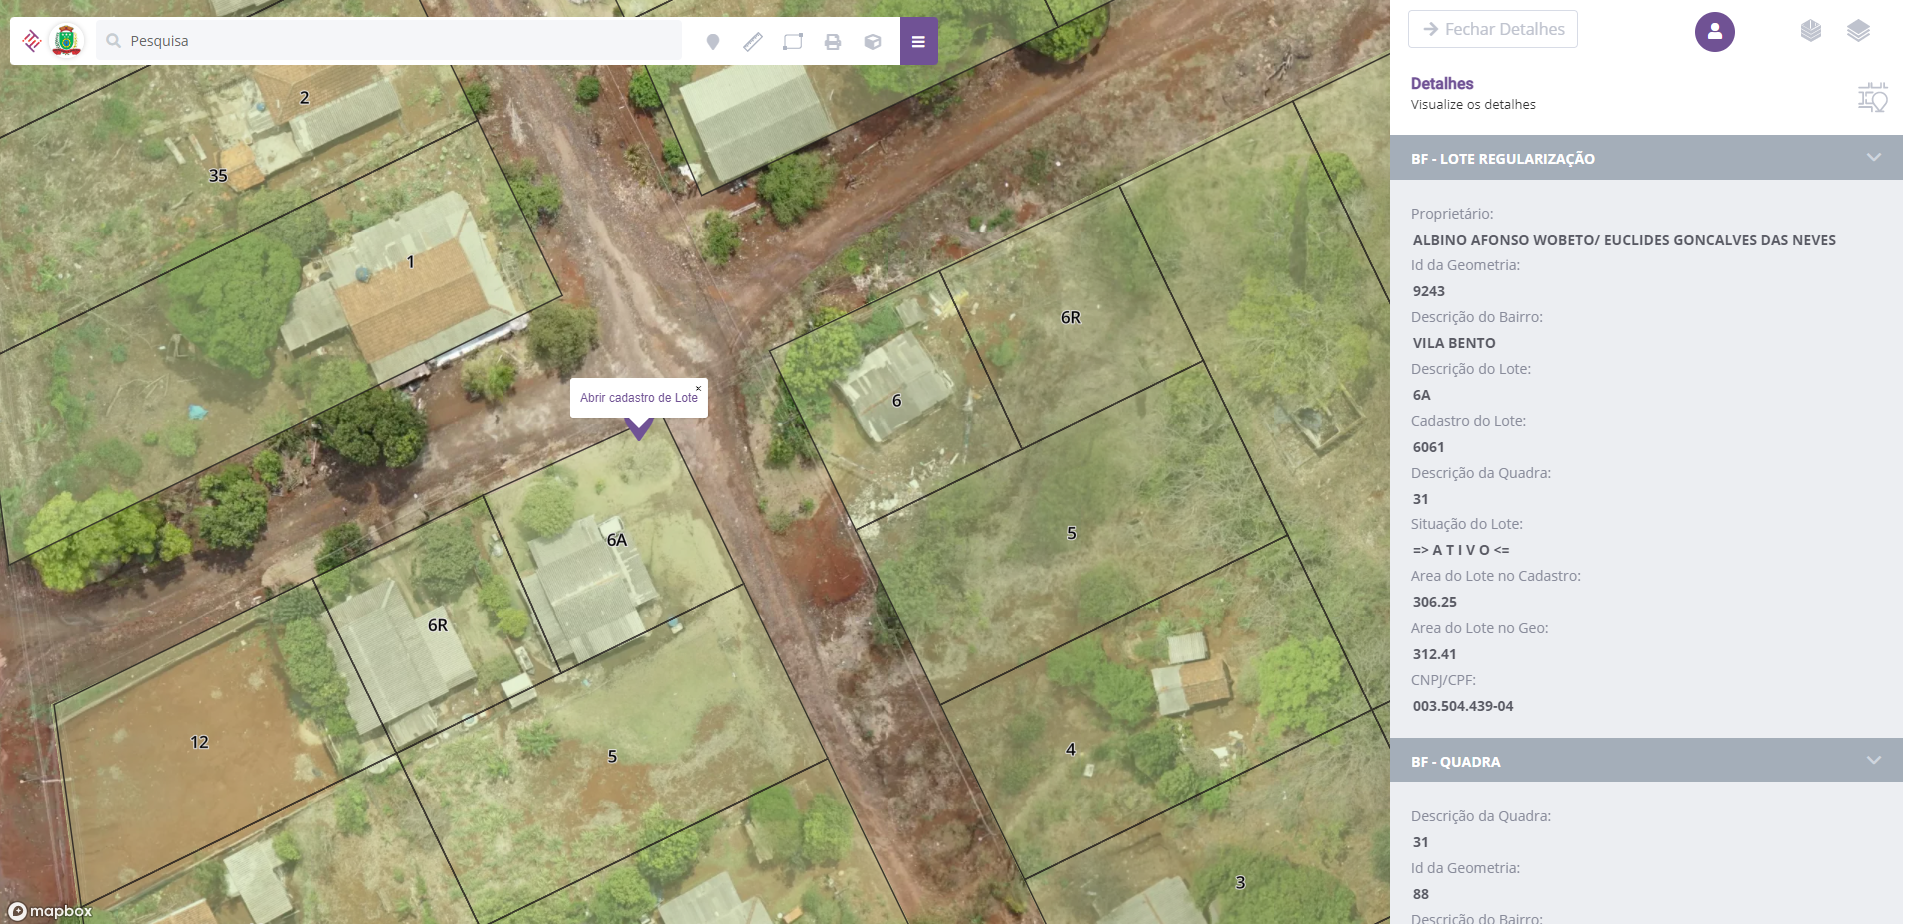
Task: Click lot label 3 on the map
Action: click(x=1240, y=882)
